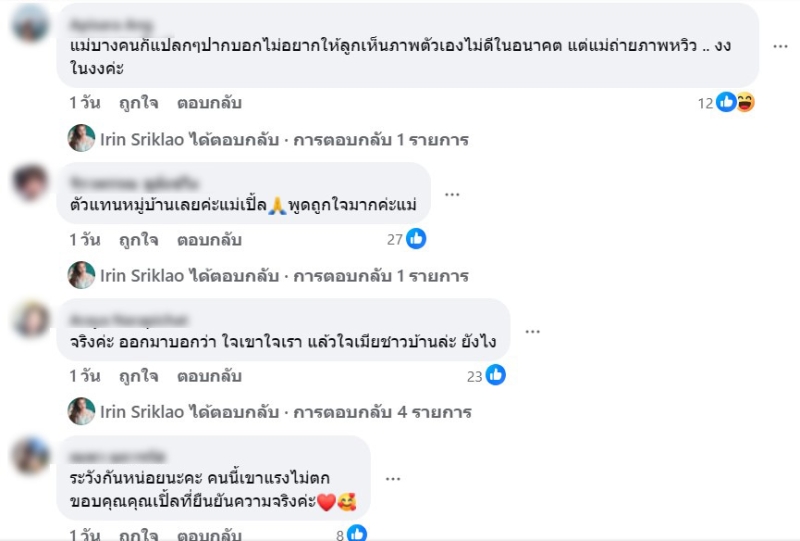Open the blurred author name of last comment
The height and width of the screenshot is (541, 800).
[x=117, y=456]
